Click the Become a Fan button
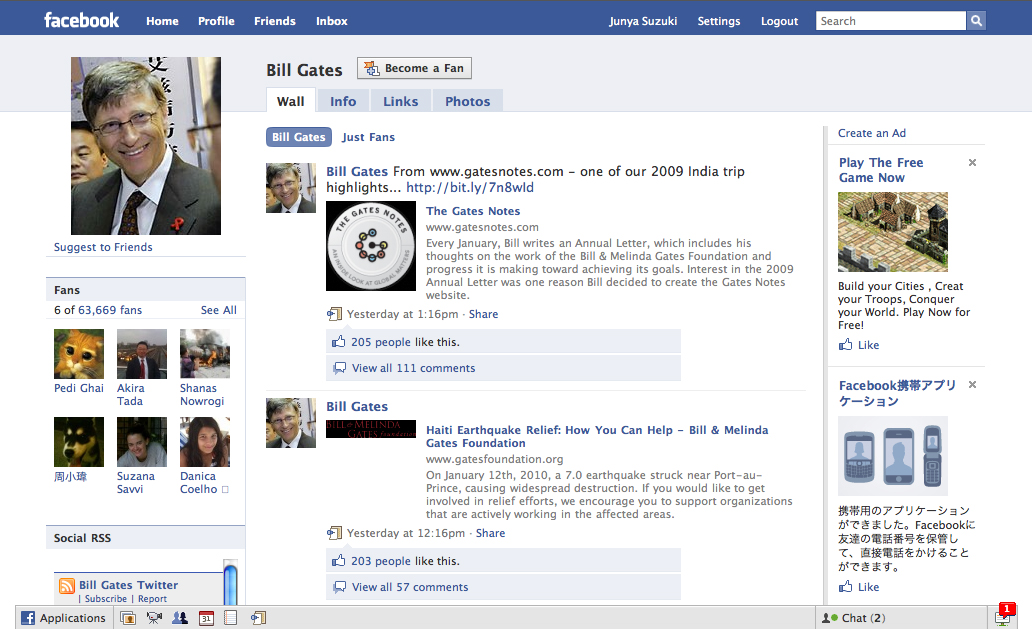1032x629 pixels. click(414, 68)
